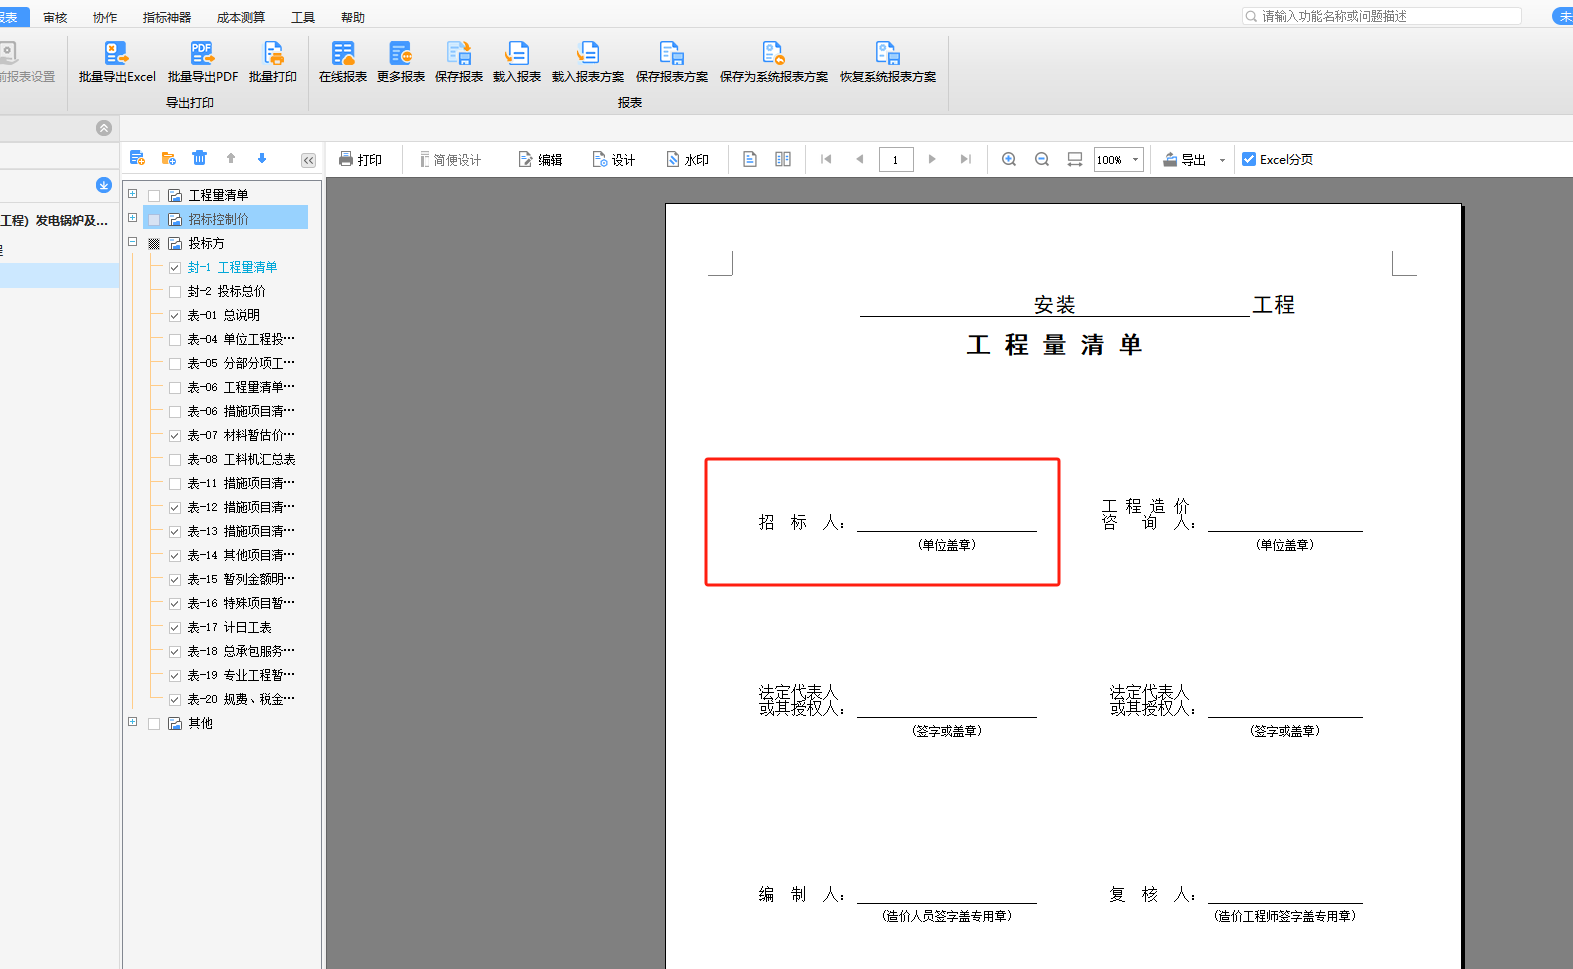Click 批量导出PDF icon

coord(202,53)
